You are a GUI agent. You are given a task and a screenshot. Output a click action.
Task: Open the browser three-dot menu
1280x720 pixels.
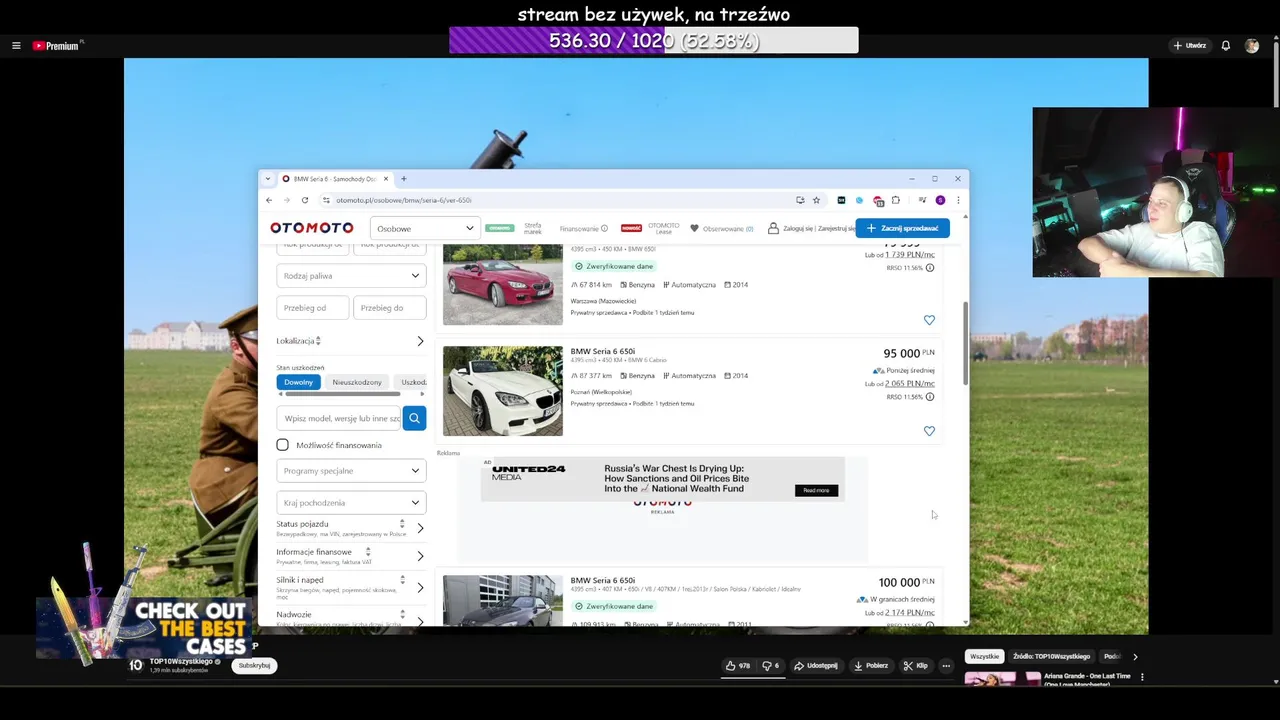click(958, 200)
